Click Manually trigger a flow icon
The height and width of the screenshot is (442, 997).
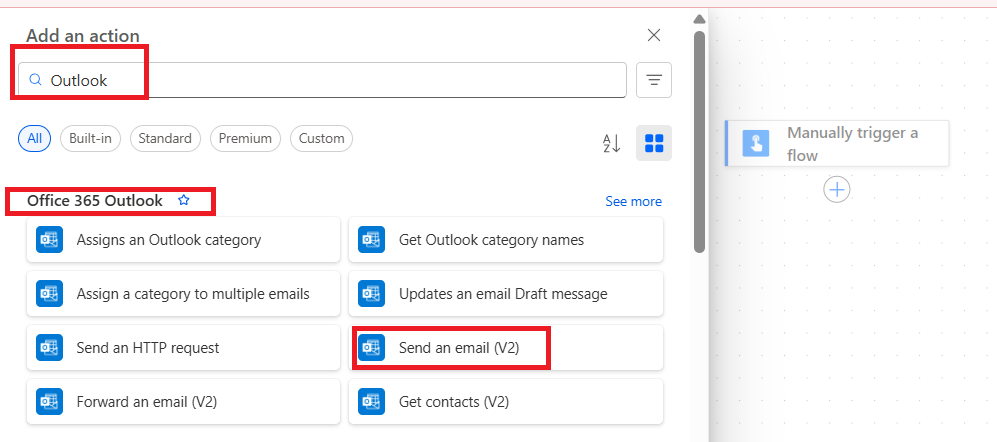click(756, 144)
